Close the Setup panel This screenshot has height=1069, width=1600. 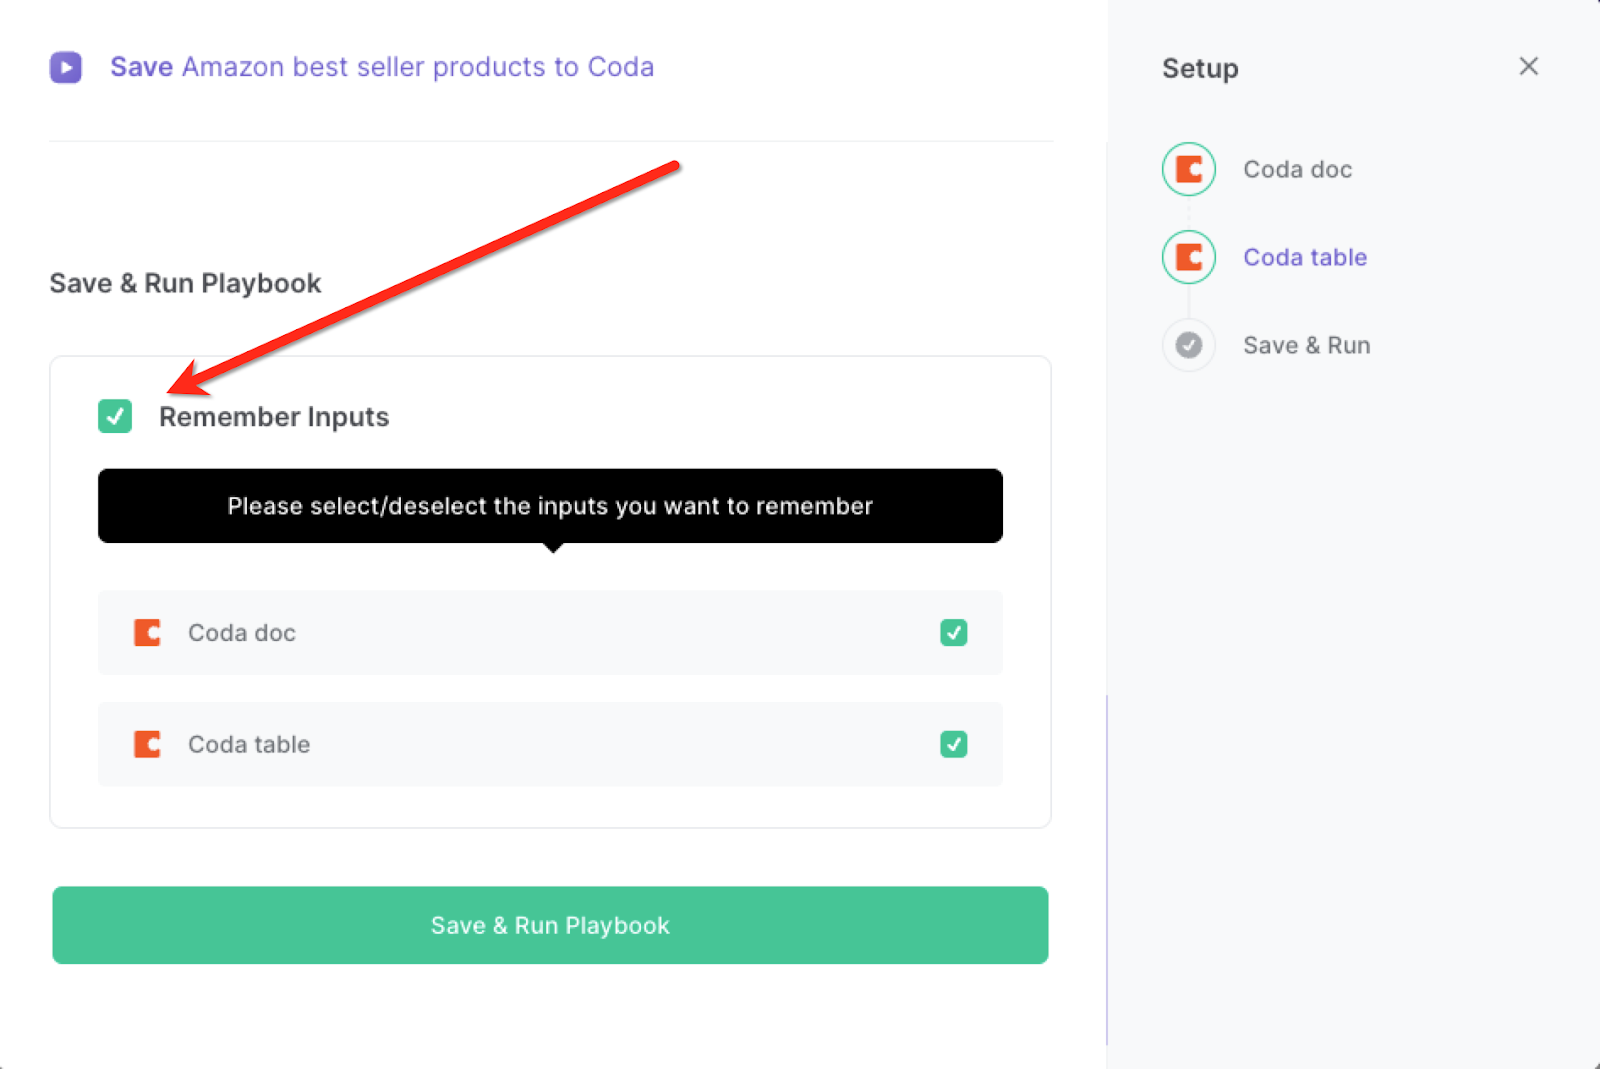coord(1528,66)
